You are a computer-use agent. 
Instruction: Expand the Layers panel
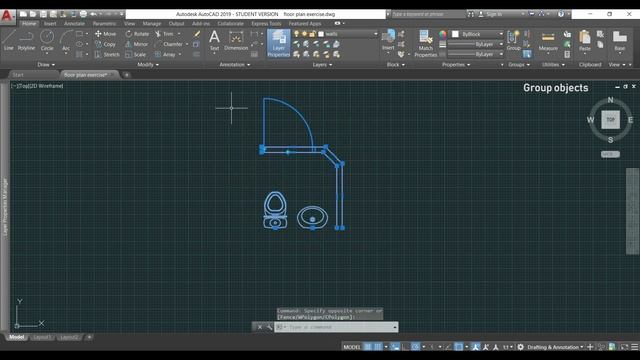tap(322, 64)
